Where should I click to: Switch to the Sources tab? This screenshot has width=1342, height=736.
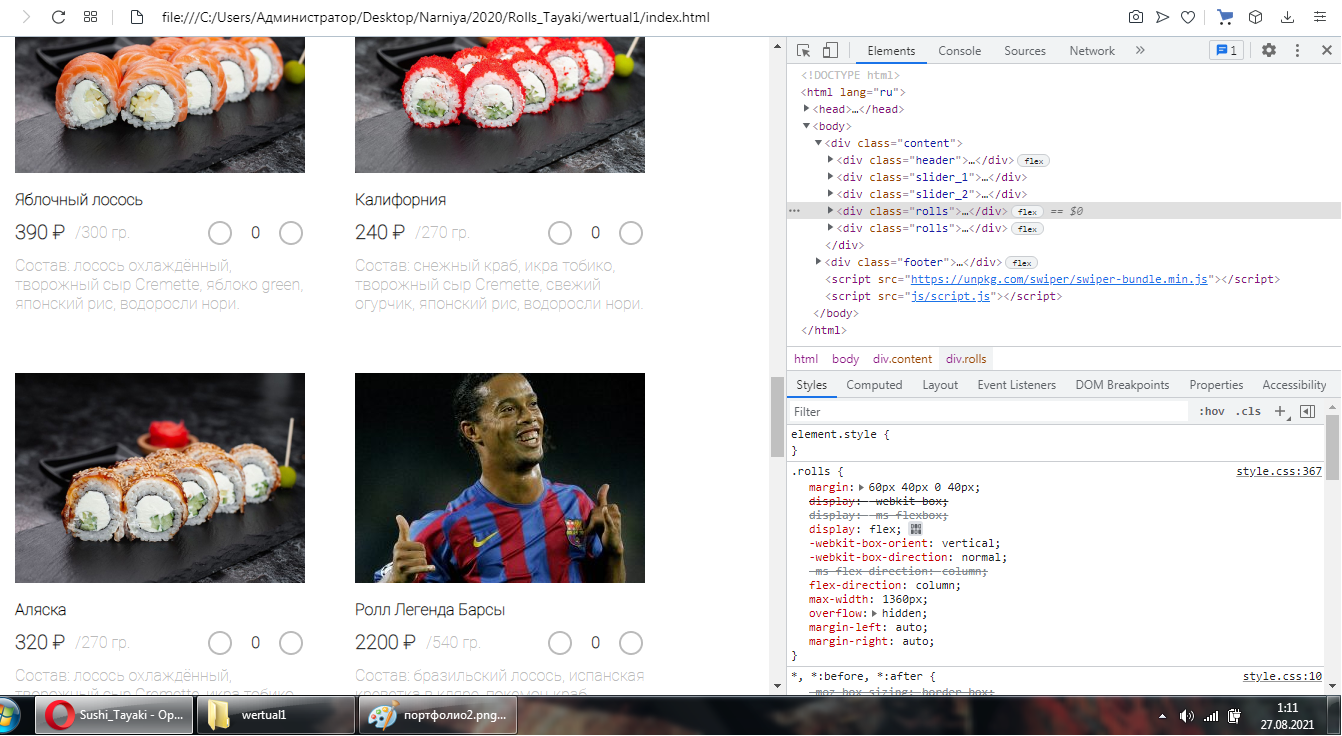[x=1025, y=51]
